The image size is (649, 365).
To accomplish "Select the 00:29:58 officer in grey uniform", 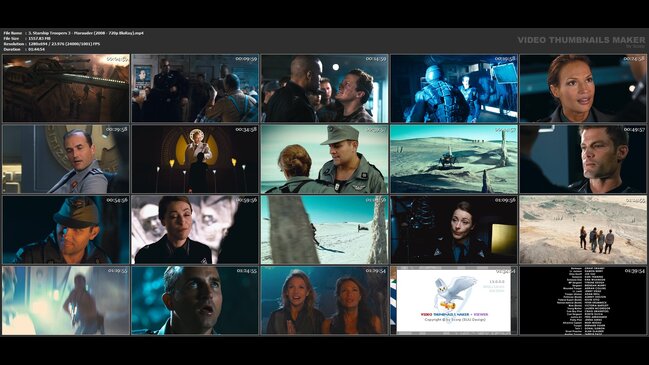I will (x=66, y=159).
